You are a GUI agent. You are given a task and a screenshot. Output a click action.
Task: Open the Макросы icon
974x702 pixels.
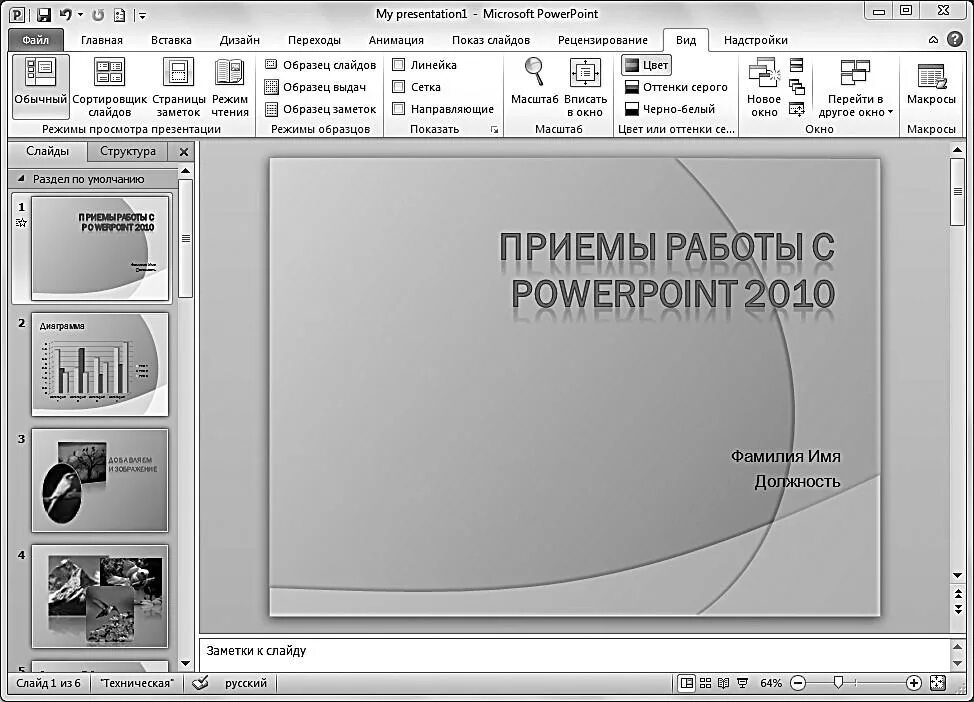pyautogui.click(x=932, y=76)
